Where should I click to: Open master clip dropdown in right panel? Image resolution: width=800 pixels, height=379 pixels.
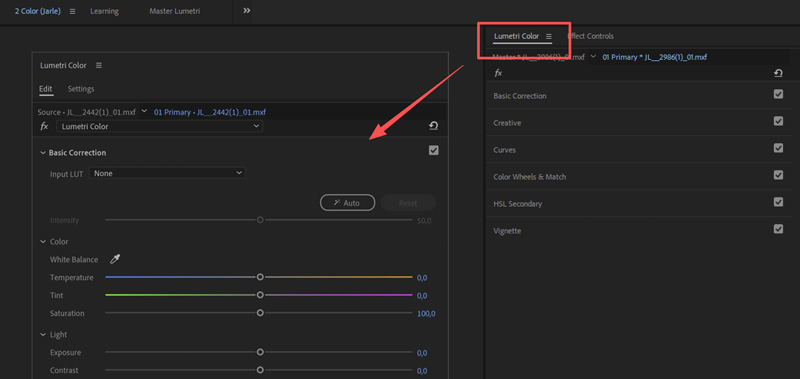593,57
